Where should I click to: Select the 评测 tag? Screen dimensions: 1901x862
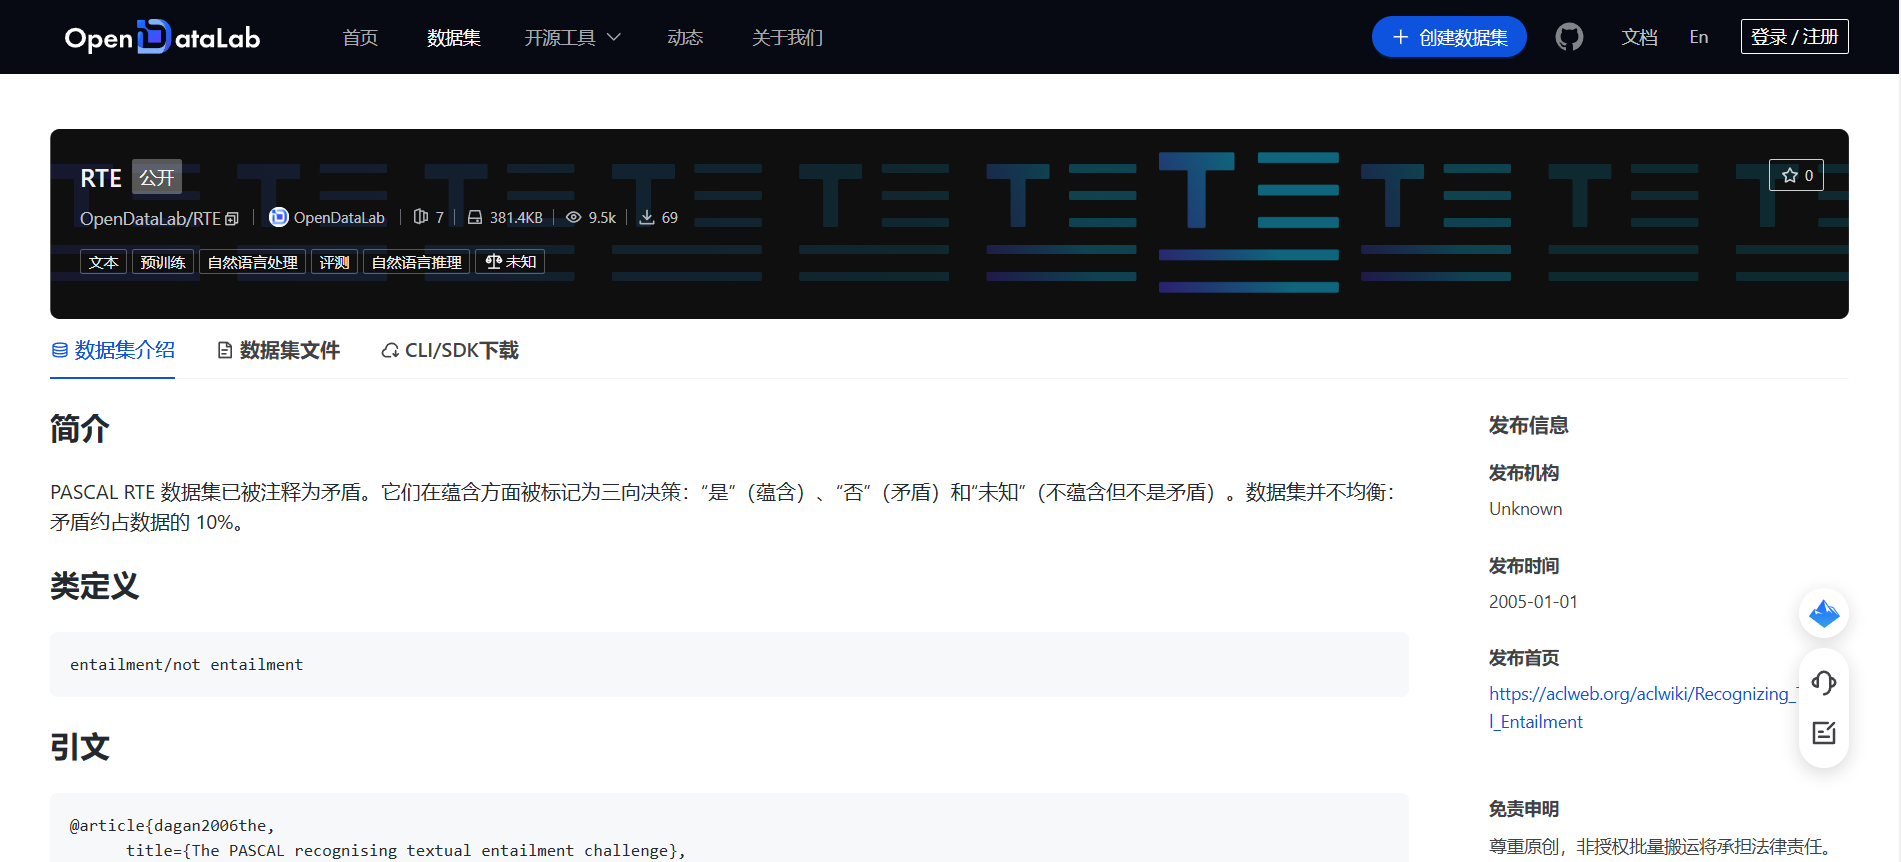[334, 262]
